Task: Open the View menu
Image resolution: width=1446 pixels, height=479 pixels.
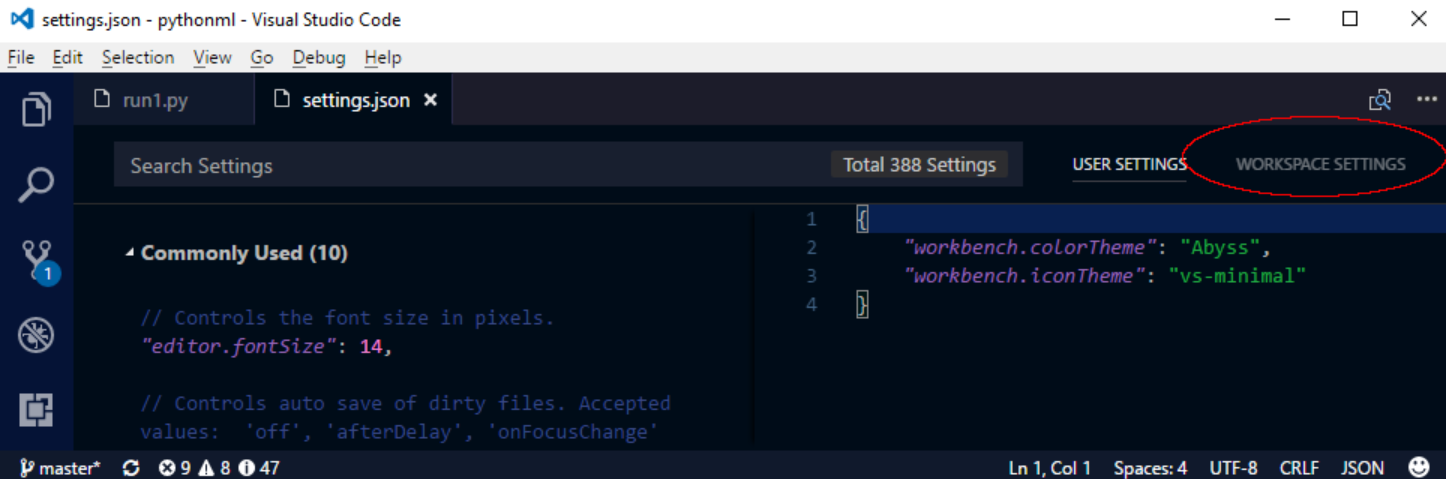Action: click(212, 57)
